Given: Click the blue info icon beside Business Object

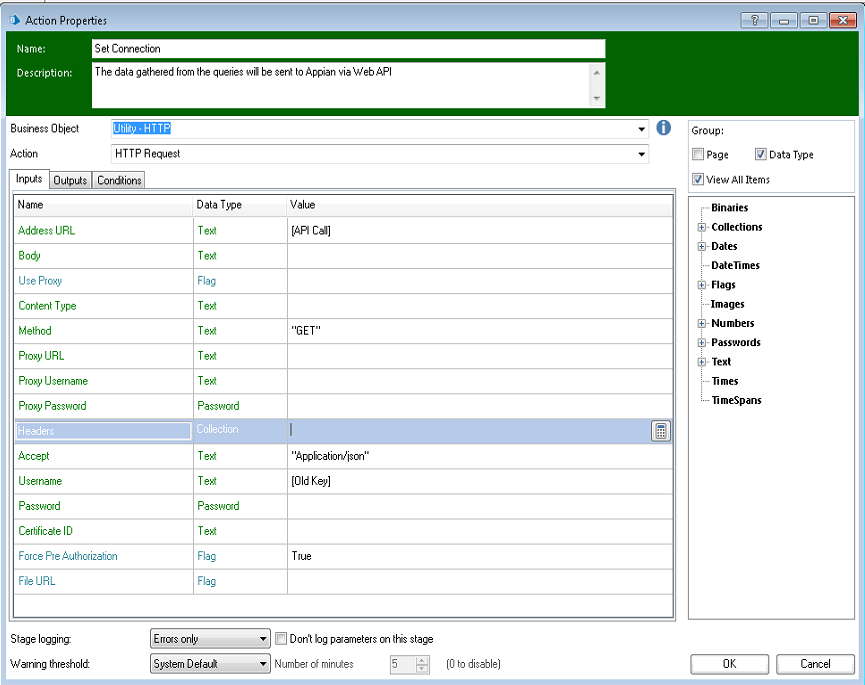Looking at the screenshot, I should pyautogui.click(x=663, y=128).
